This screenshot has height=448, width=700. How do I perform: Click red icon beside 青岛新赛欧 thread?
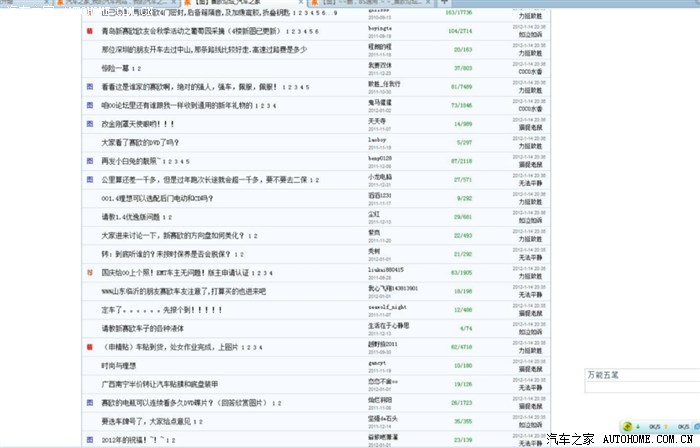[90, 31]
